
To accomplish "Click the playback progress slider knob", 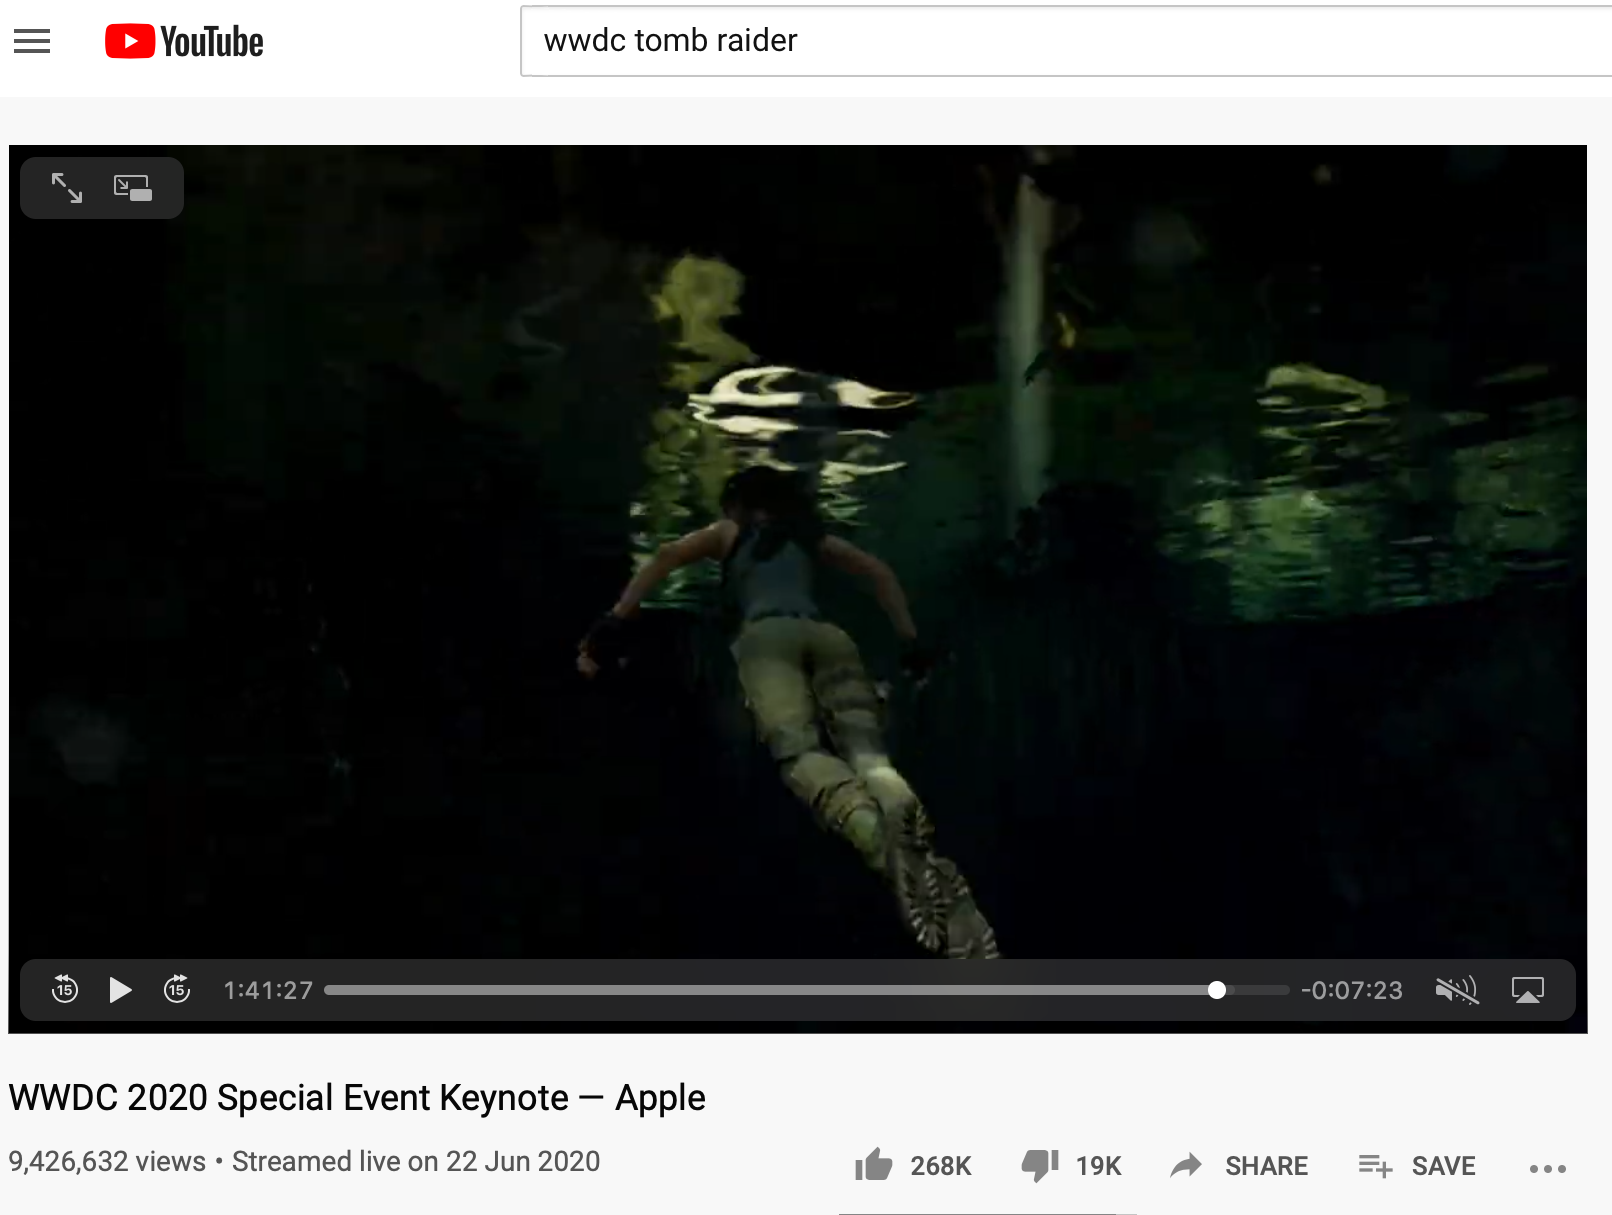I will 1217,990.
